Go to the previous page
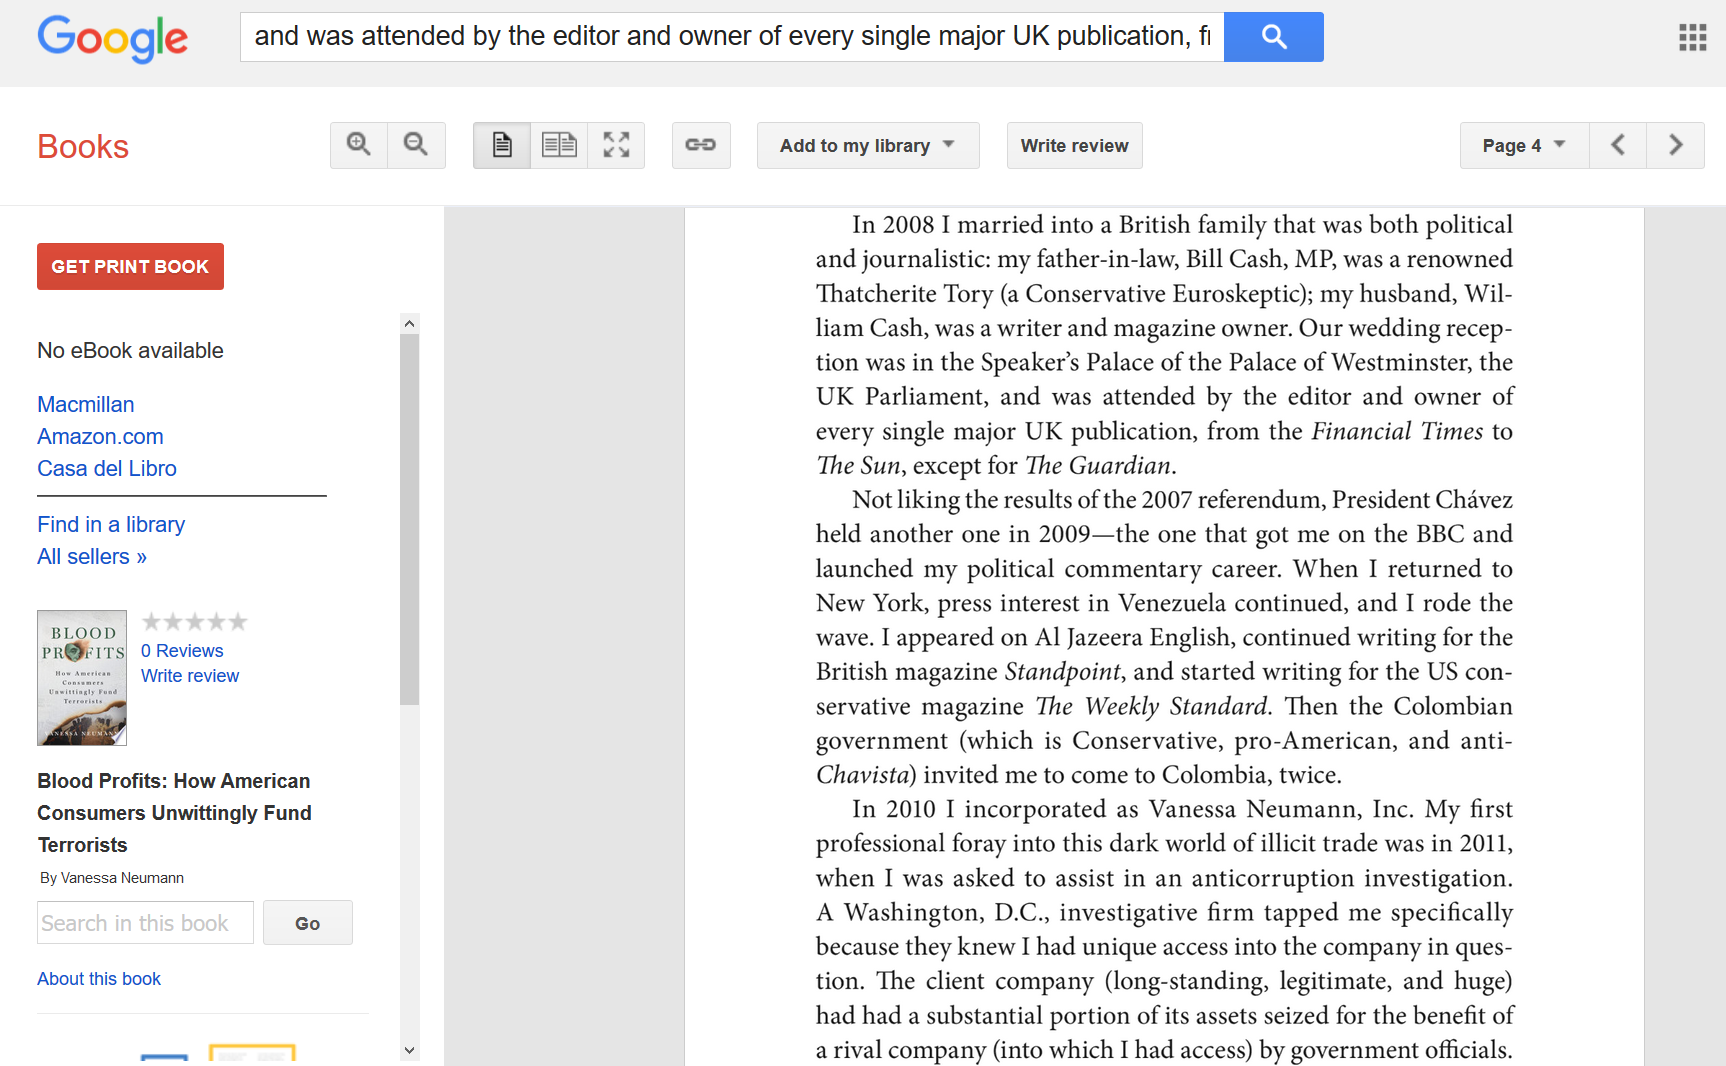The height and width of the screenshot is (1066, 1726). point(1618,145)
